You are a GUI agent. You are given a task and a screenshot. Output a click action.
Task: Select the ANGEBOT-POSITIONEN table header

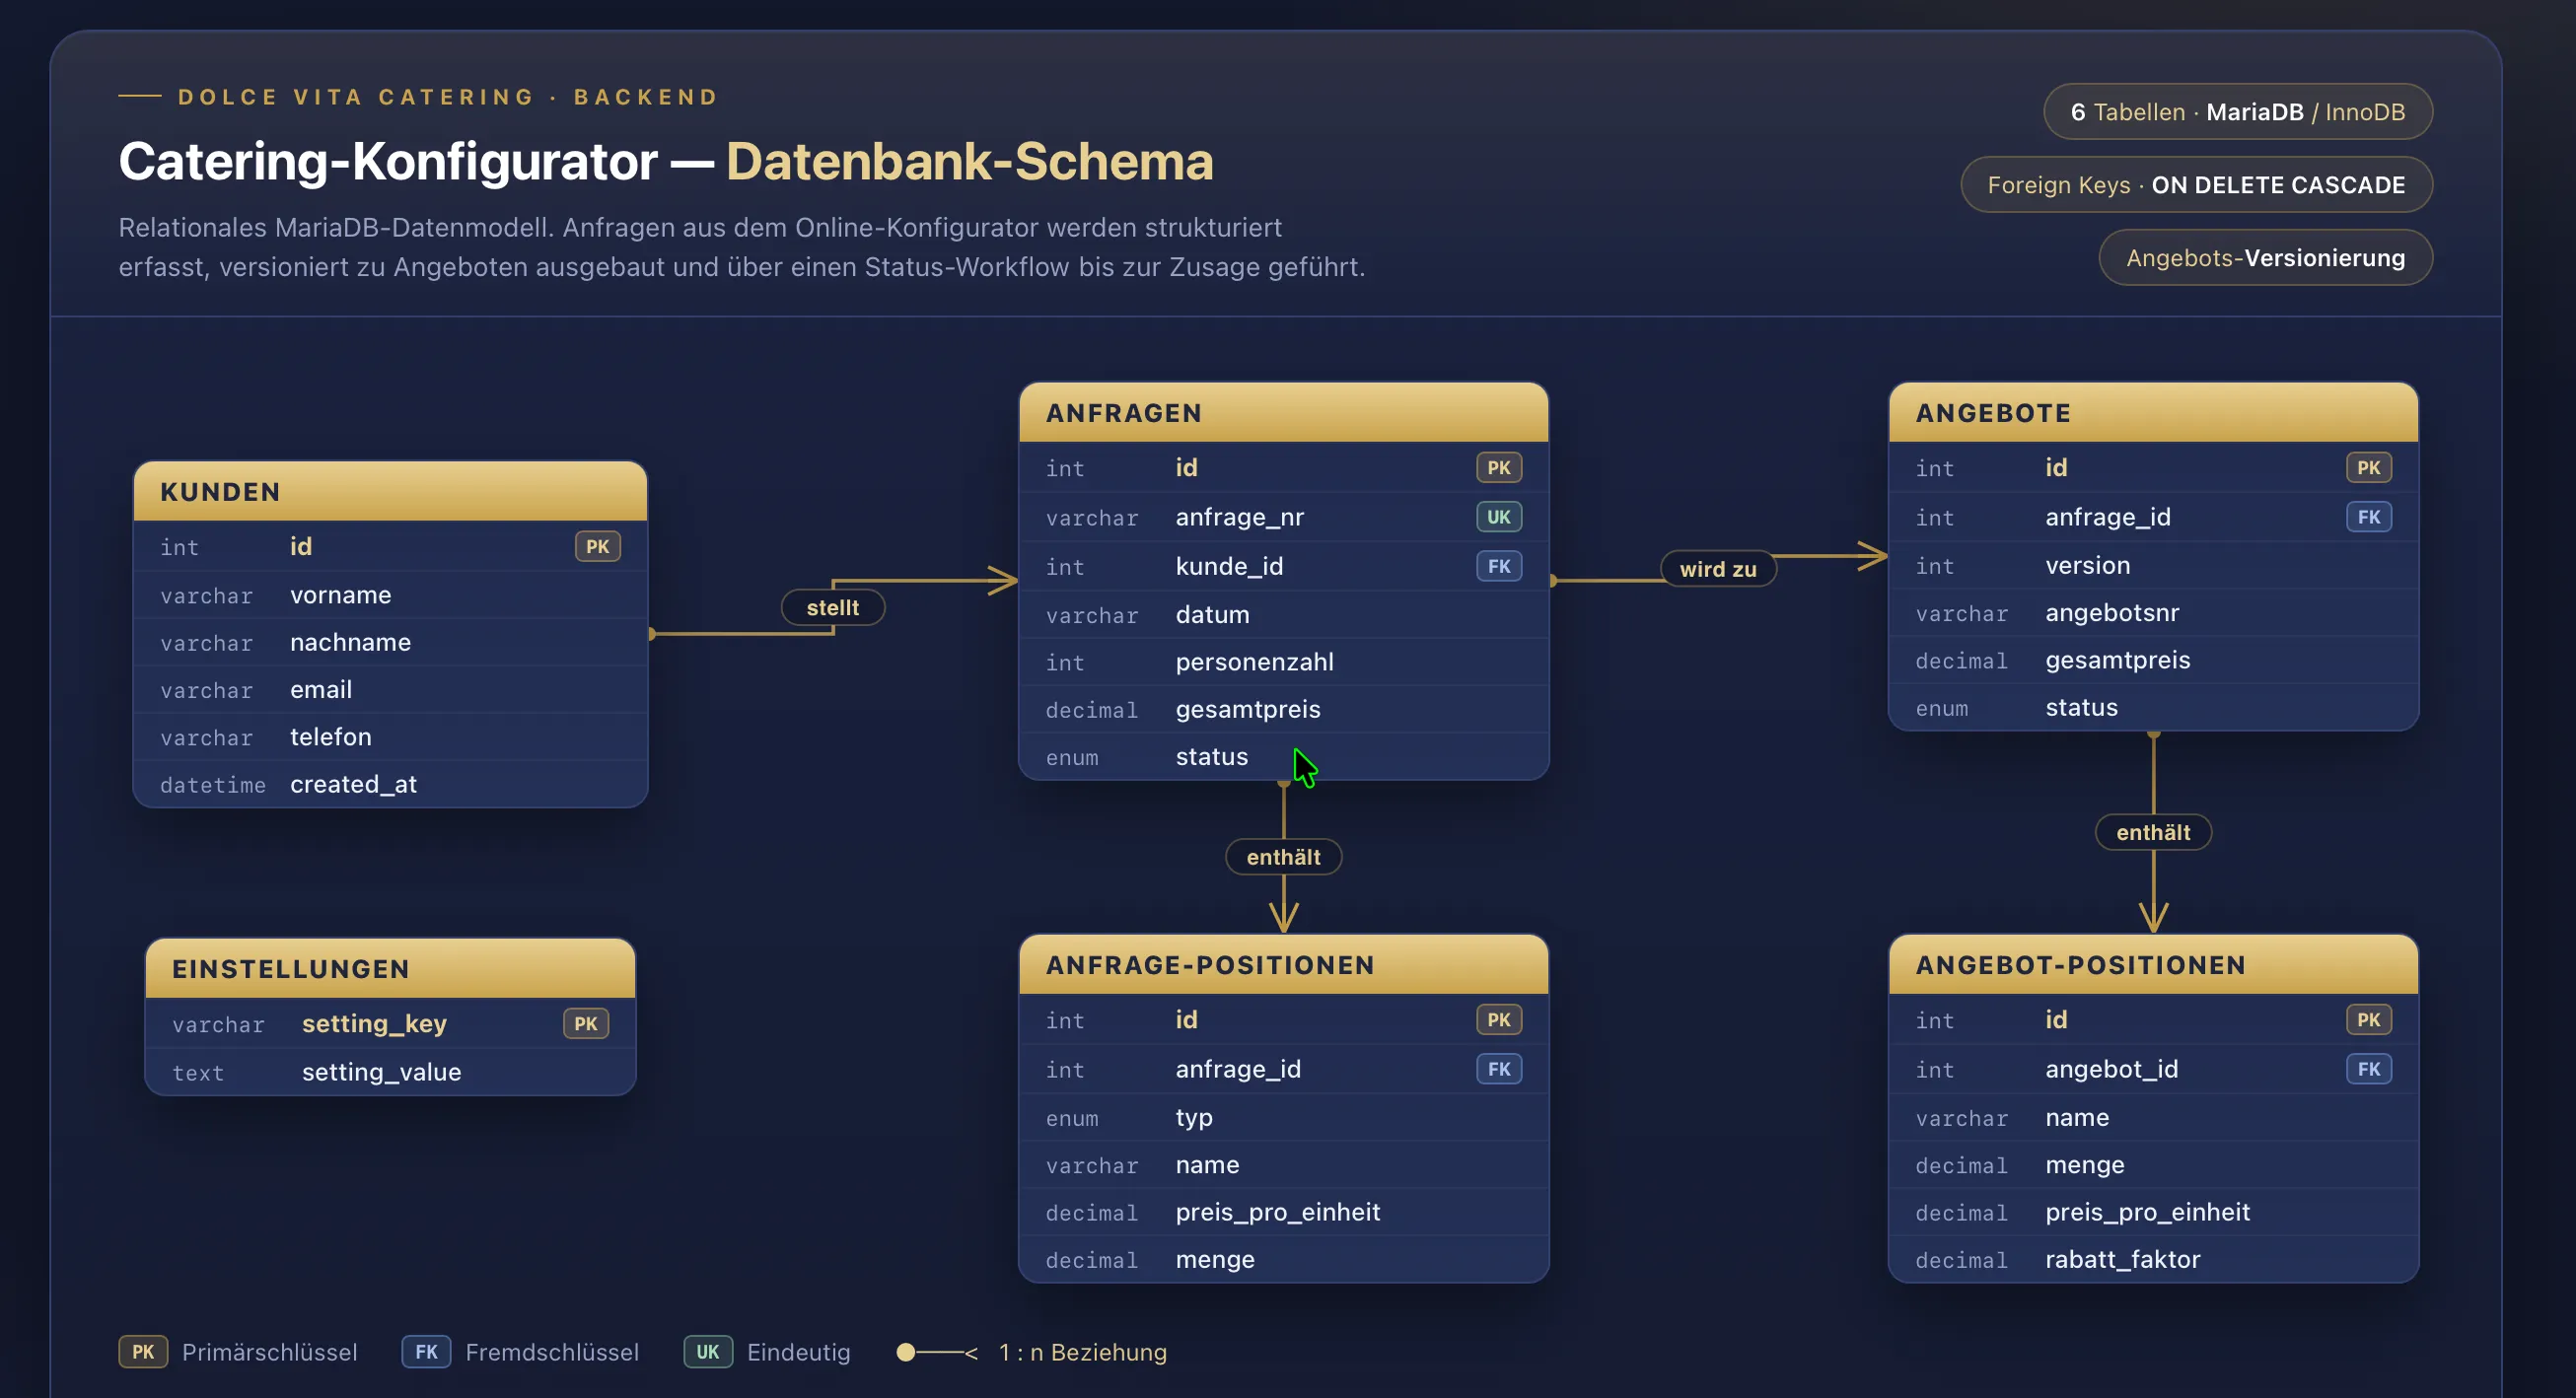pyautogui.click(x=2153, y=964)
